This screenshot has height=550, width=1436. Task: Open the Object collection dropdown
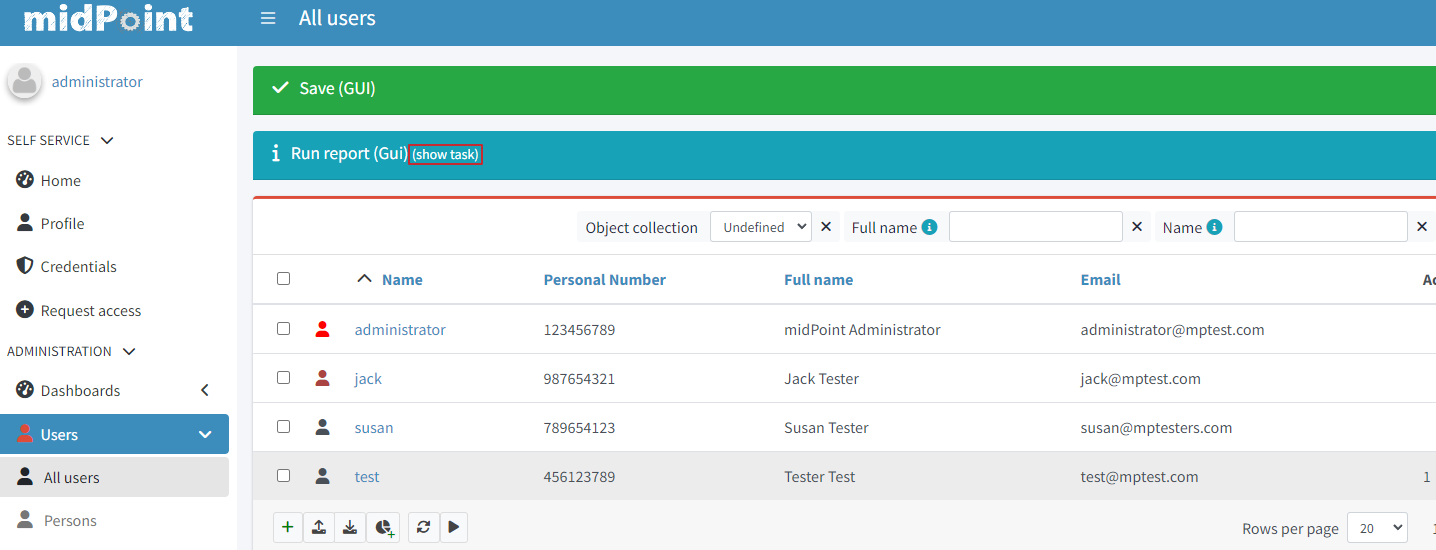tap(760, 227)
